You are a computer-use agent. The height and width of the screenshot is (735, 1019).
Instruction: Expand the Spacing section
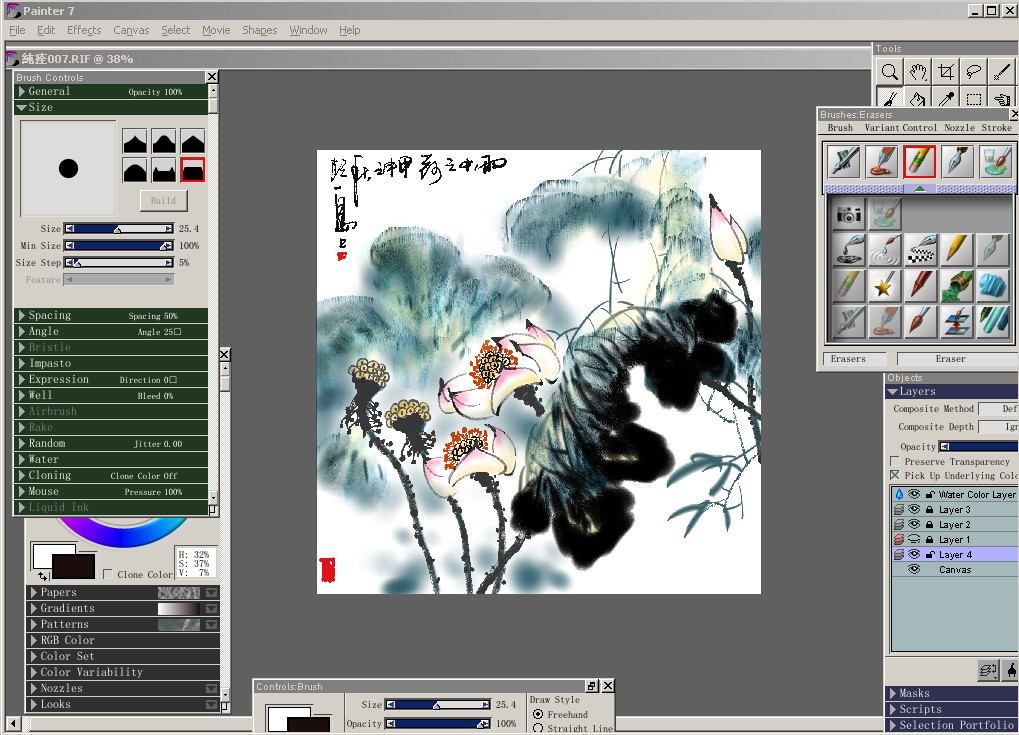coord(110,315)
